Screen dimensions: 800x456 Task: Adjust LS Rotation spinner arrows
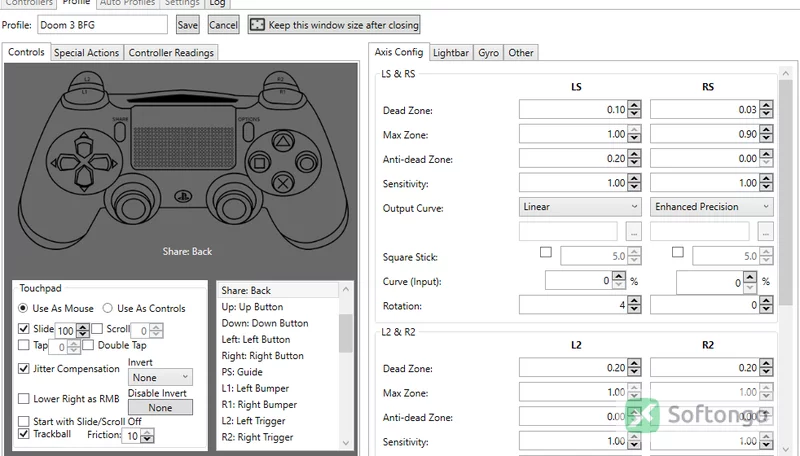pos(634,305)
